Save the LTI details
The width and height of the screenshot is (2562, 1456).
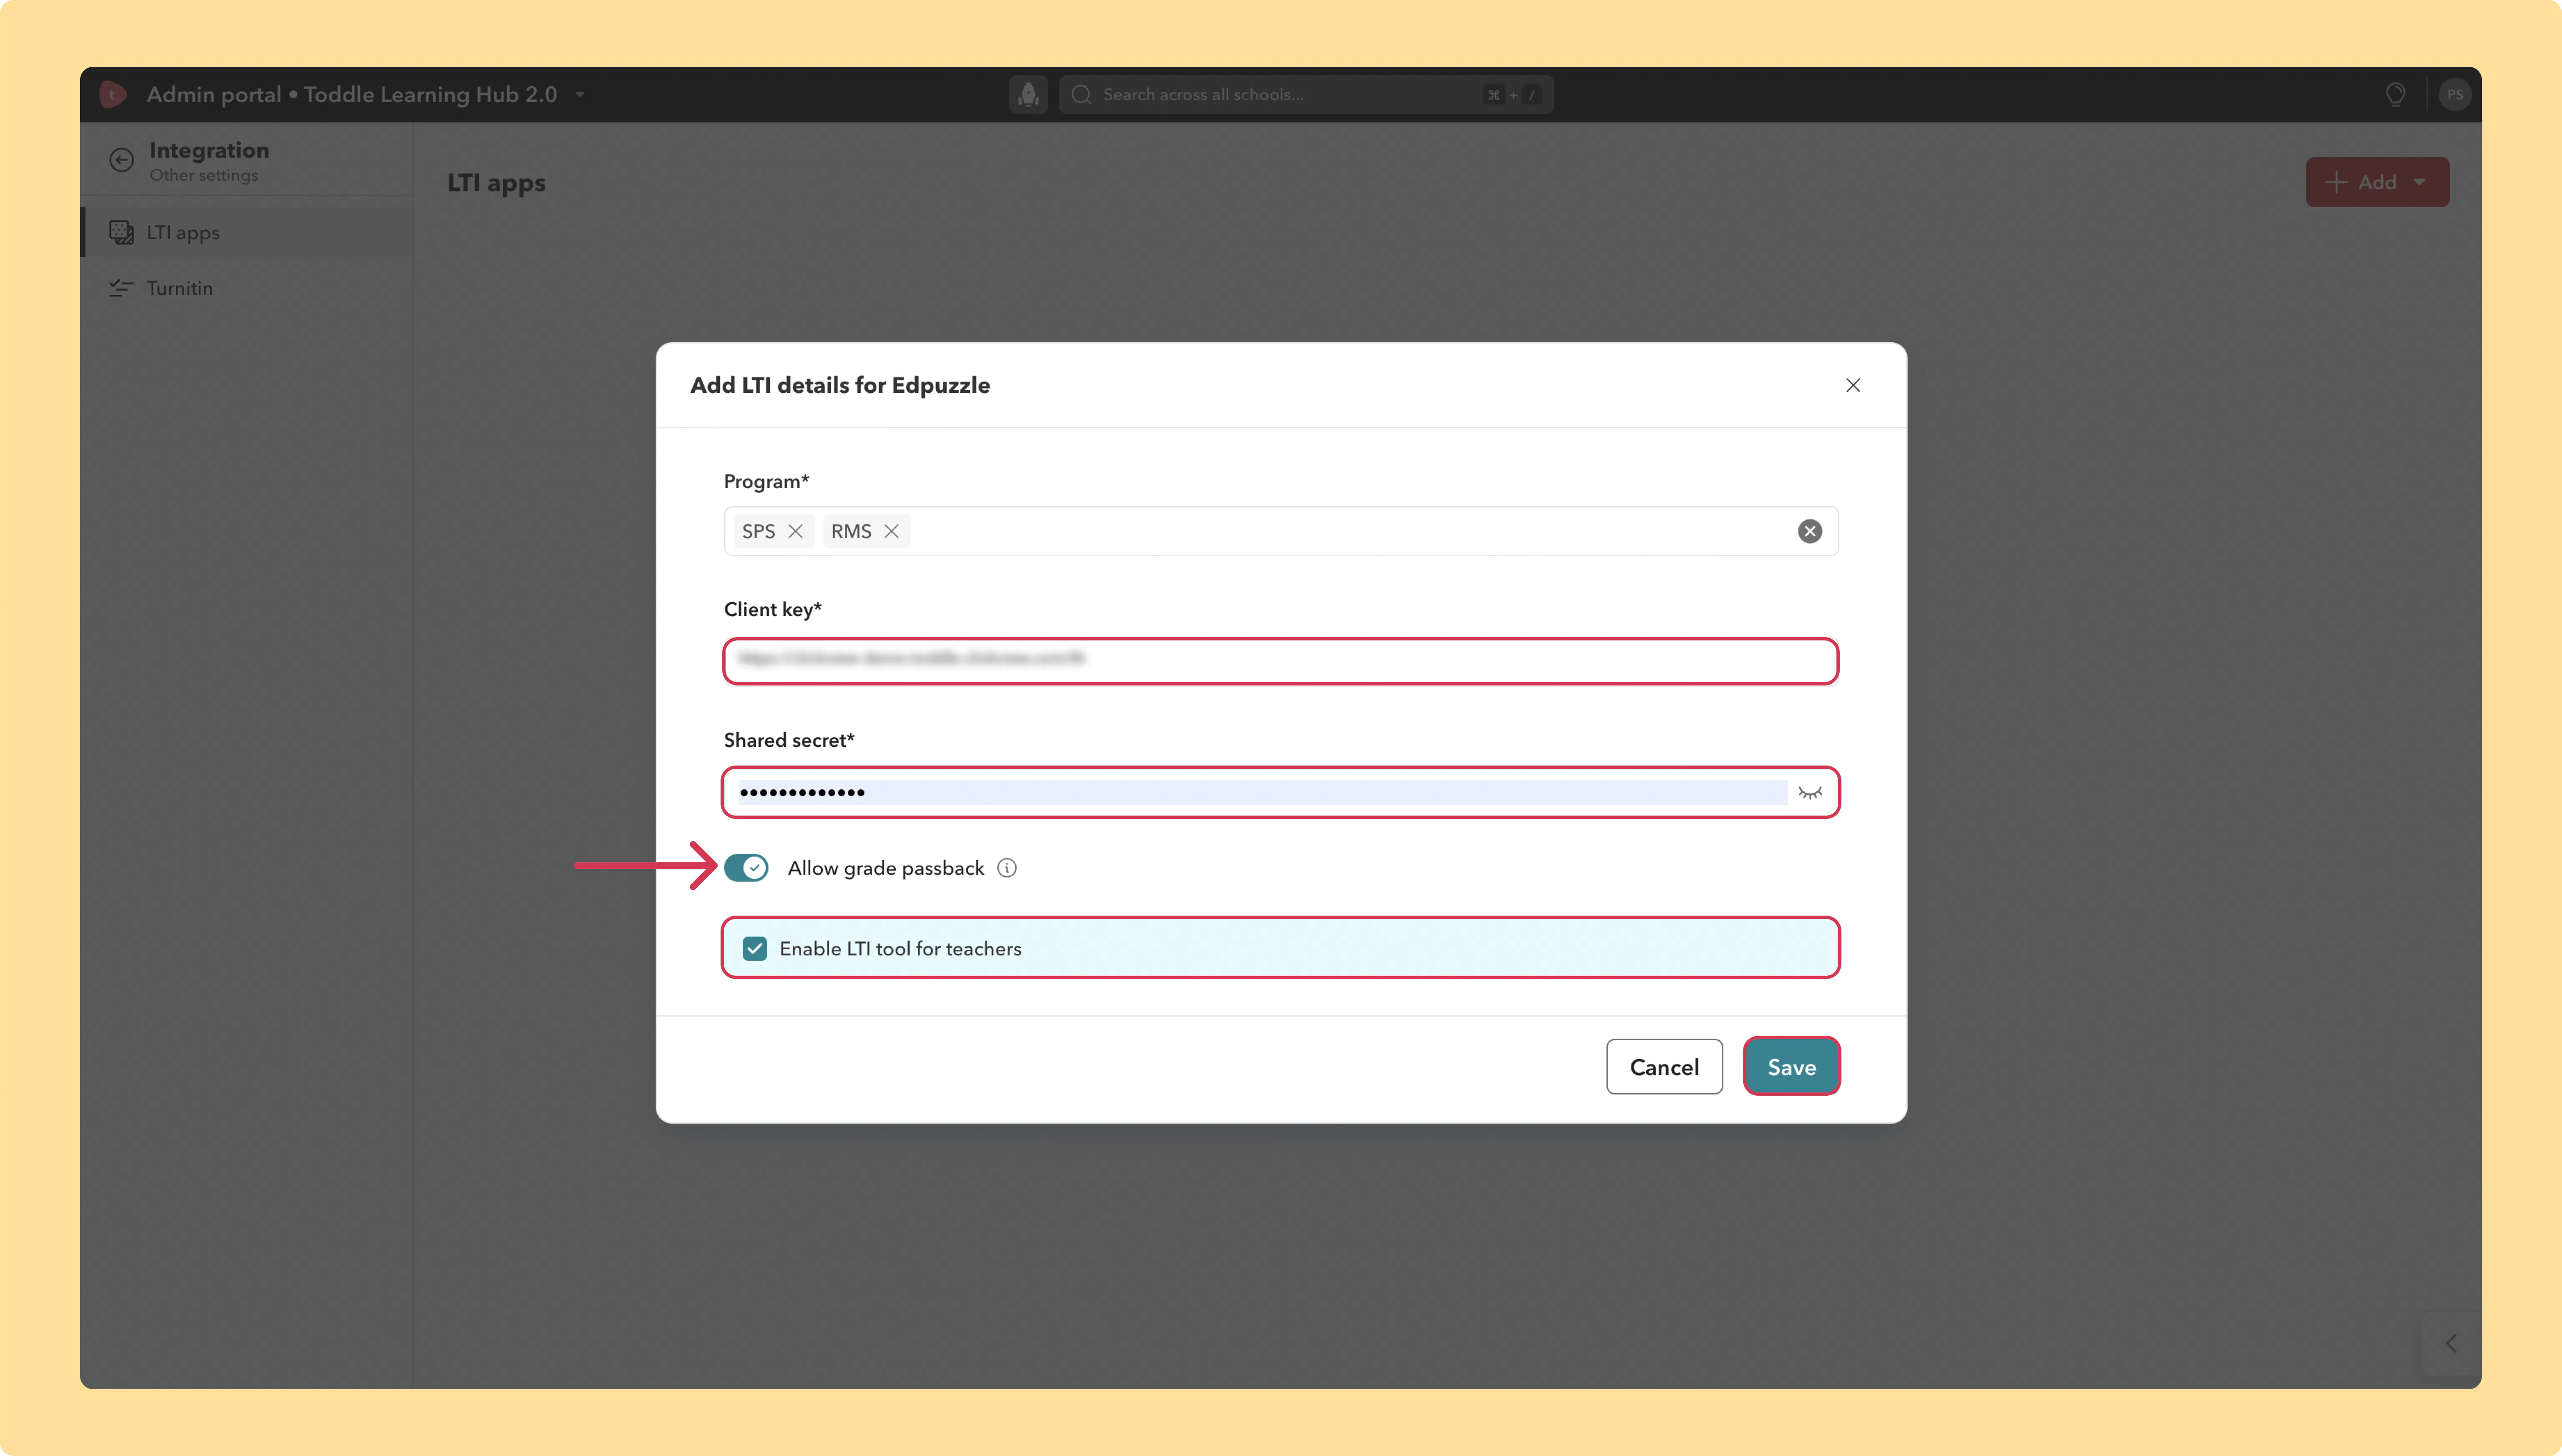point(1792,1066)
